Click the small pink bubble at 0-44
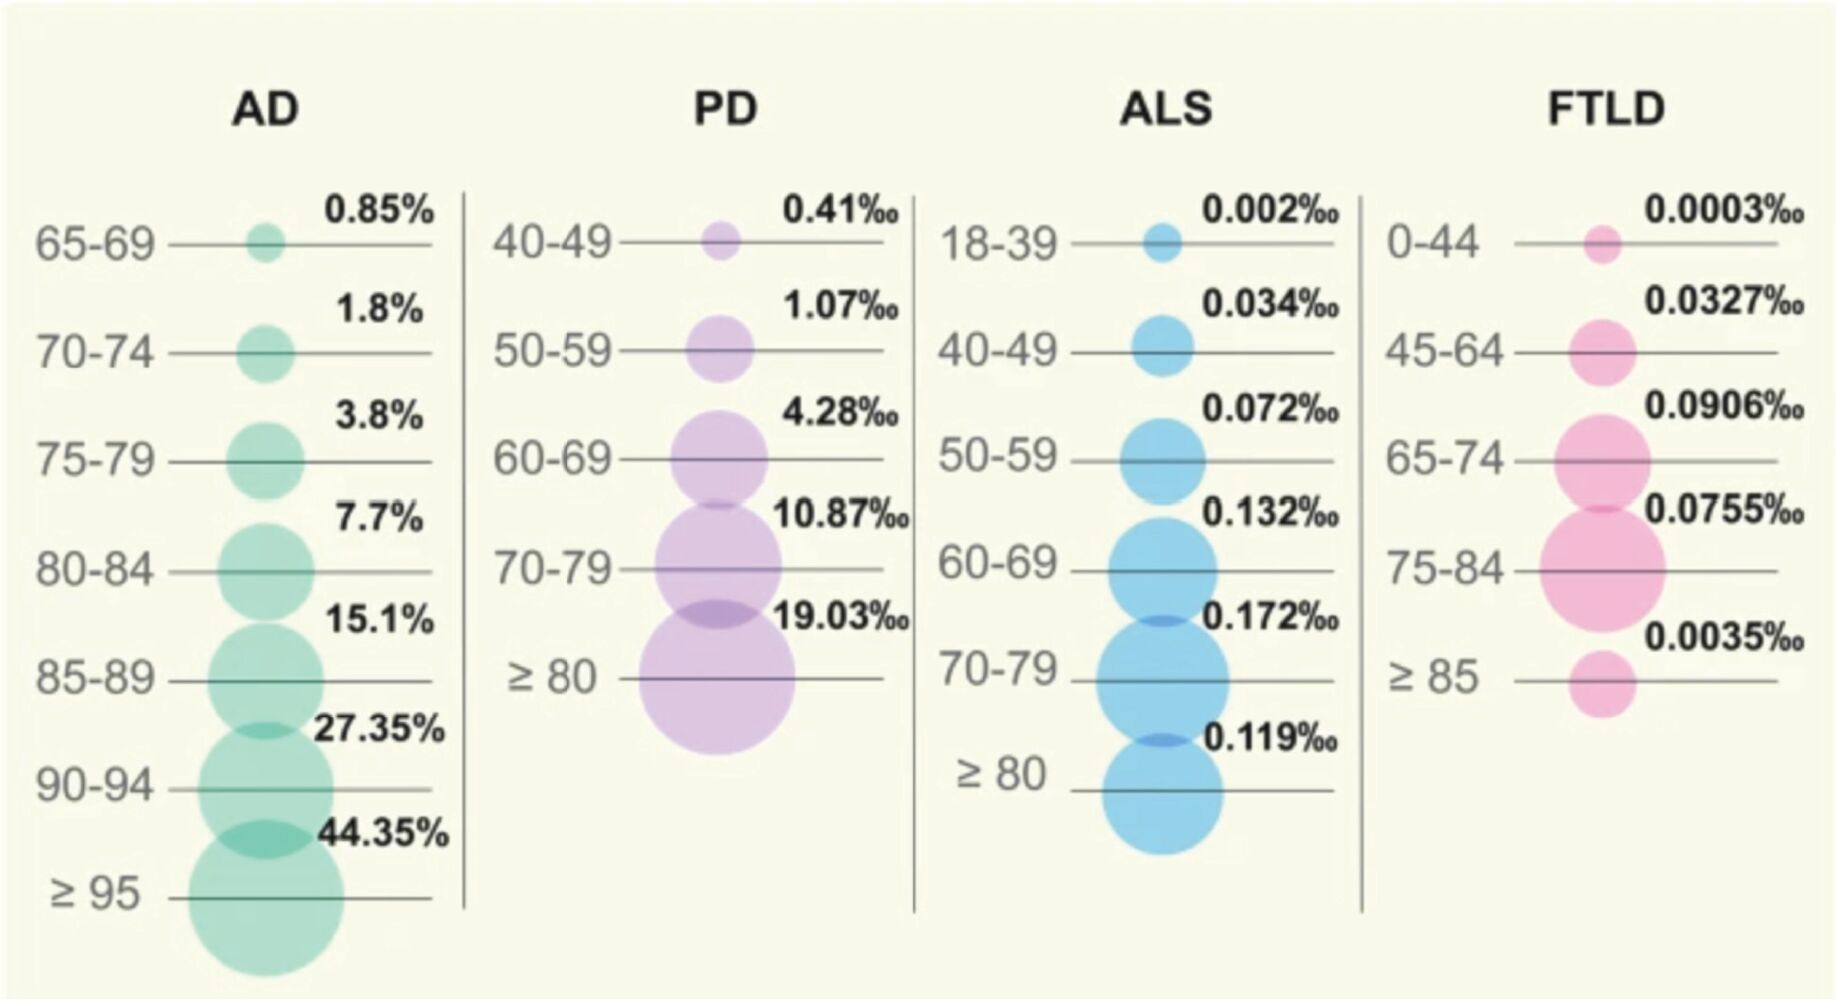This screenshot has height=1000, width=1837. pos(1602,244)
